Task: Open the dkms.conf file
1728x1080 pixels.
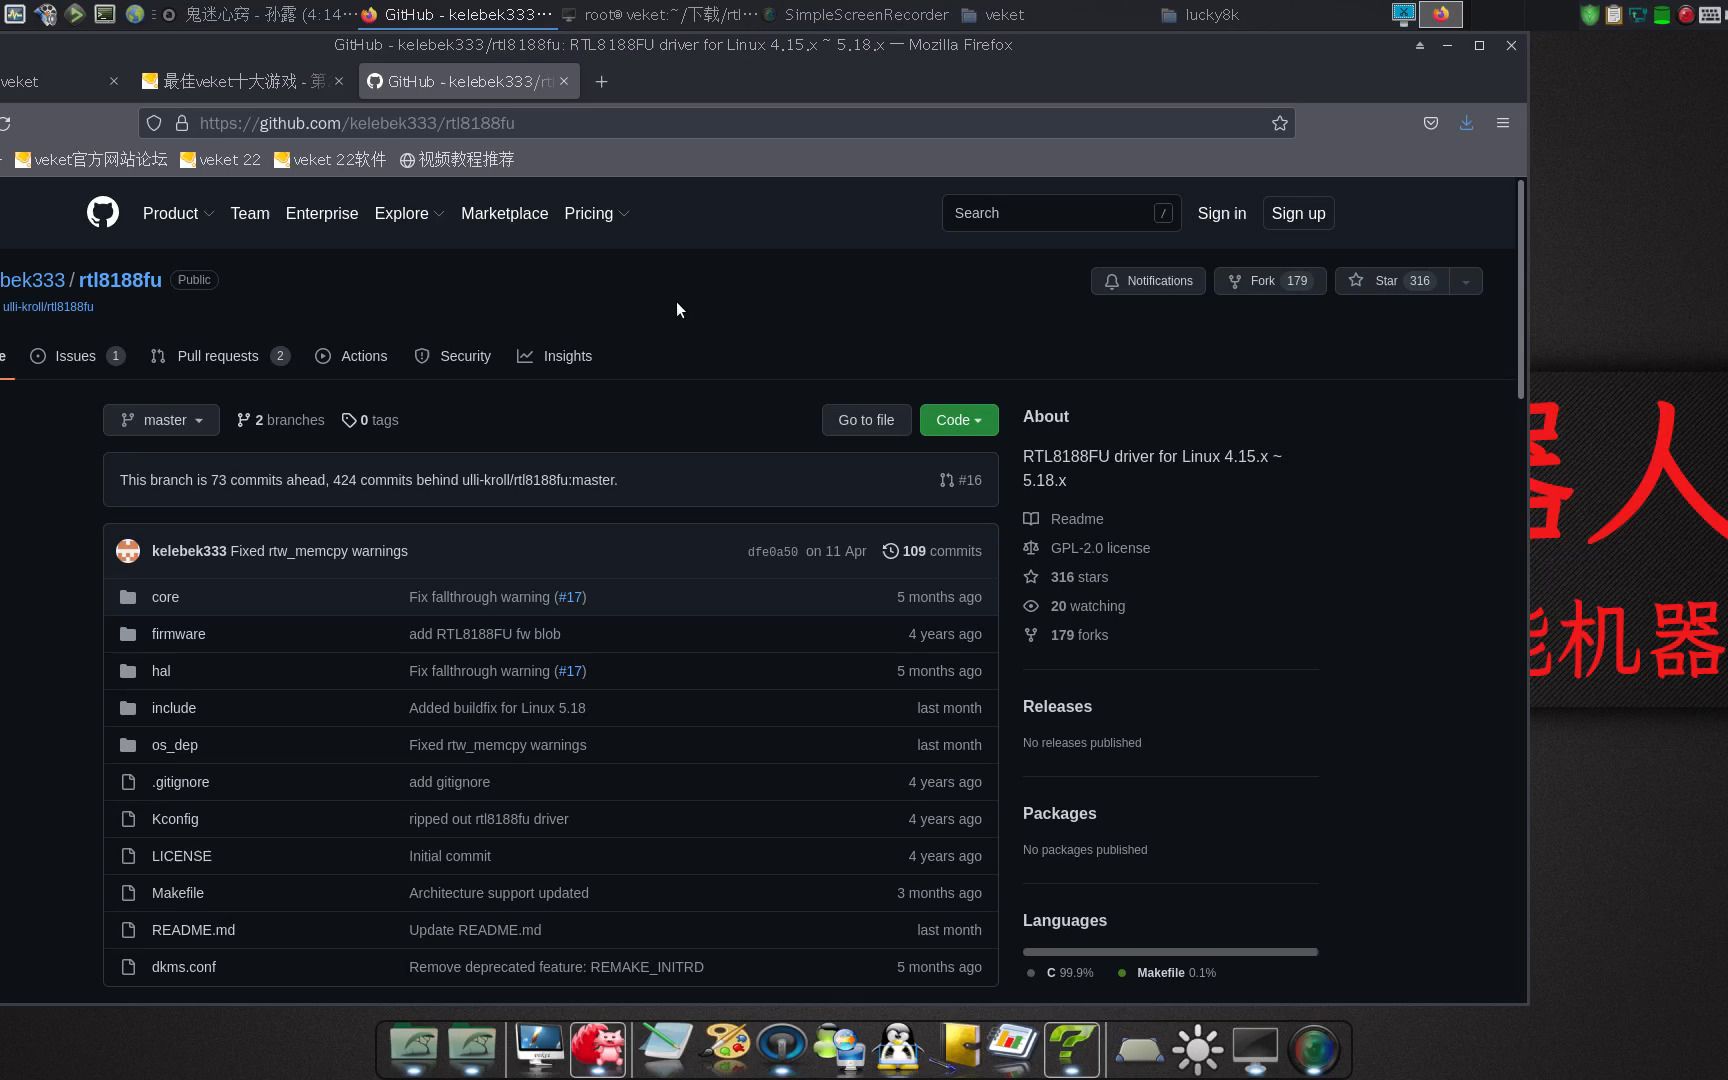Action: (x=183, y=967)
